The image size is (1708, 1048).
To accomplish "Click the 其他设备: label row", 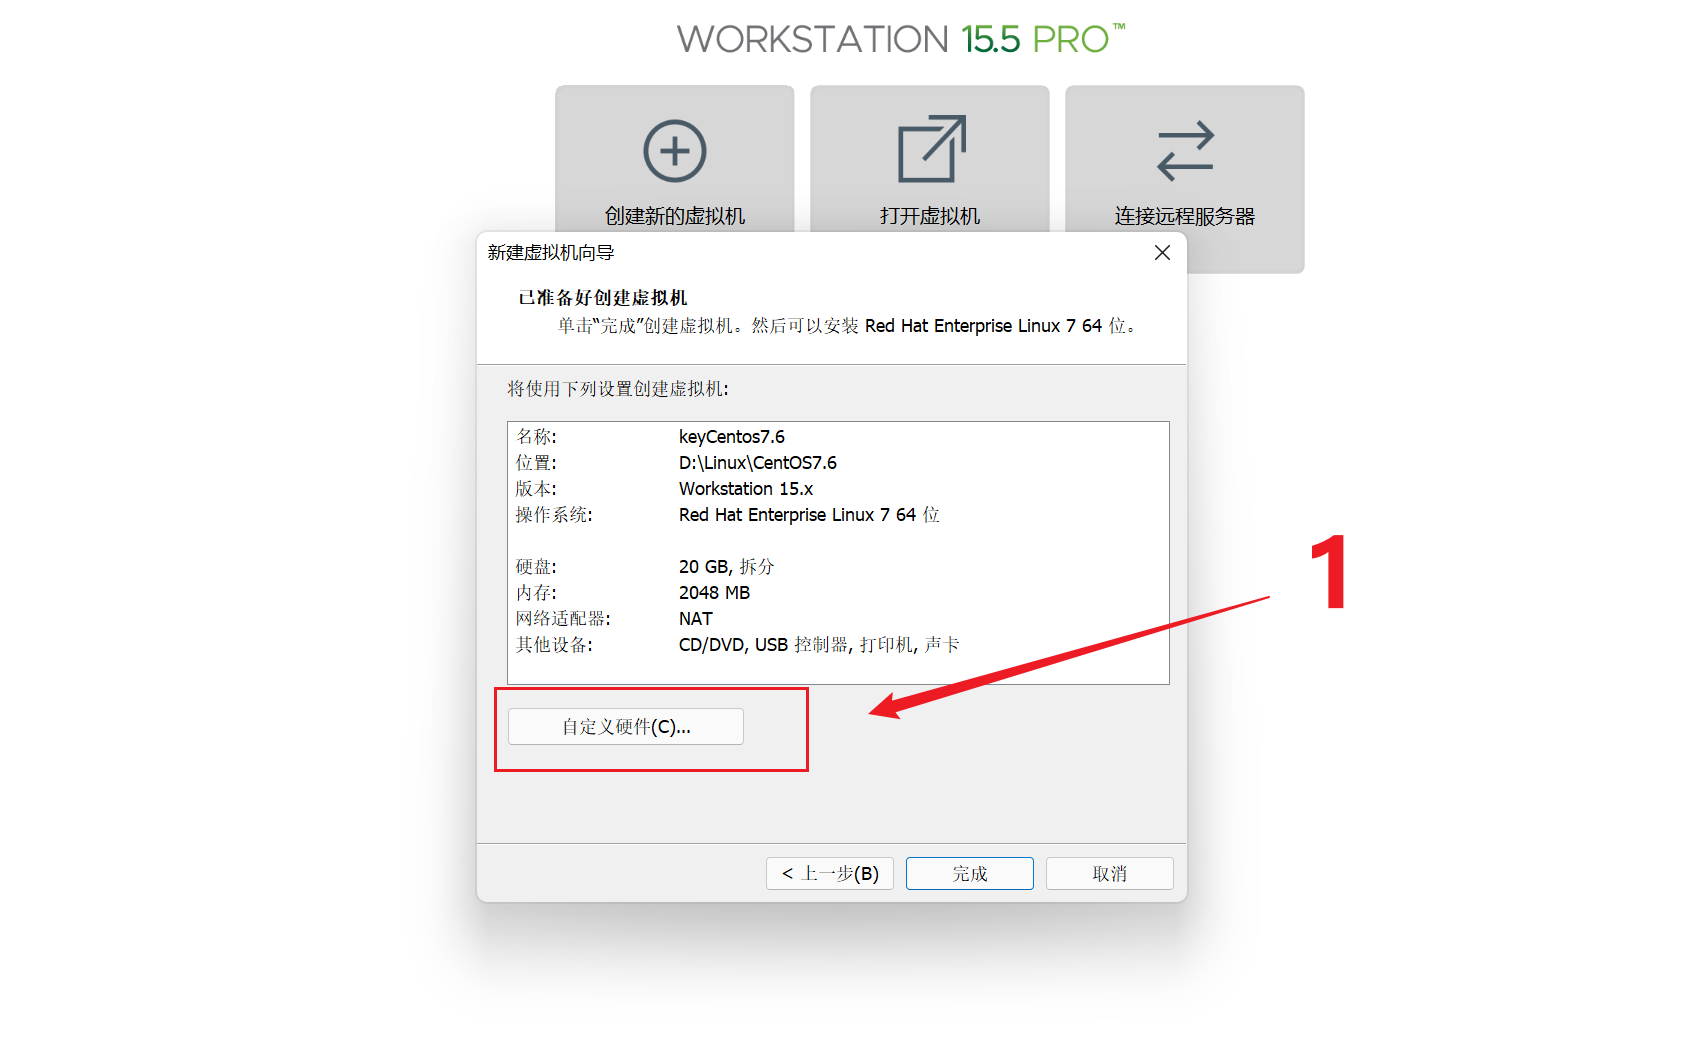I will 554,645.
